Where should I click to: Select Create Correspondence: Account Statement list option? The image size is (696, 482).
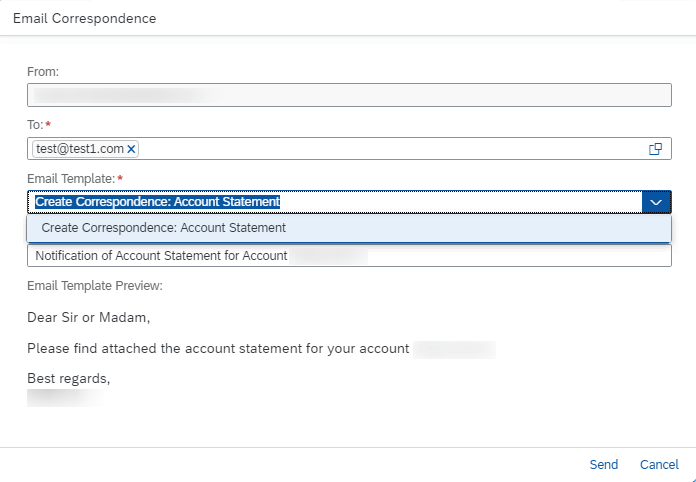point(349,228)
